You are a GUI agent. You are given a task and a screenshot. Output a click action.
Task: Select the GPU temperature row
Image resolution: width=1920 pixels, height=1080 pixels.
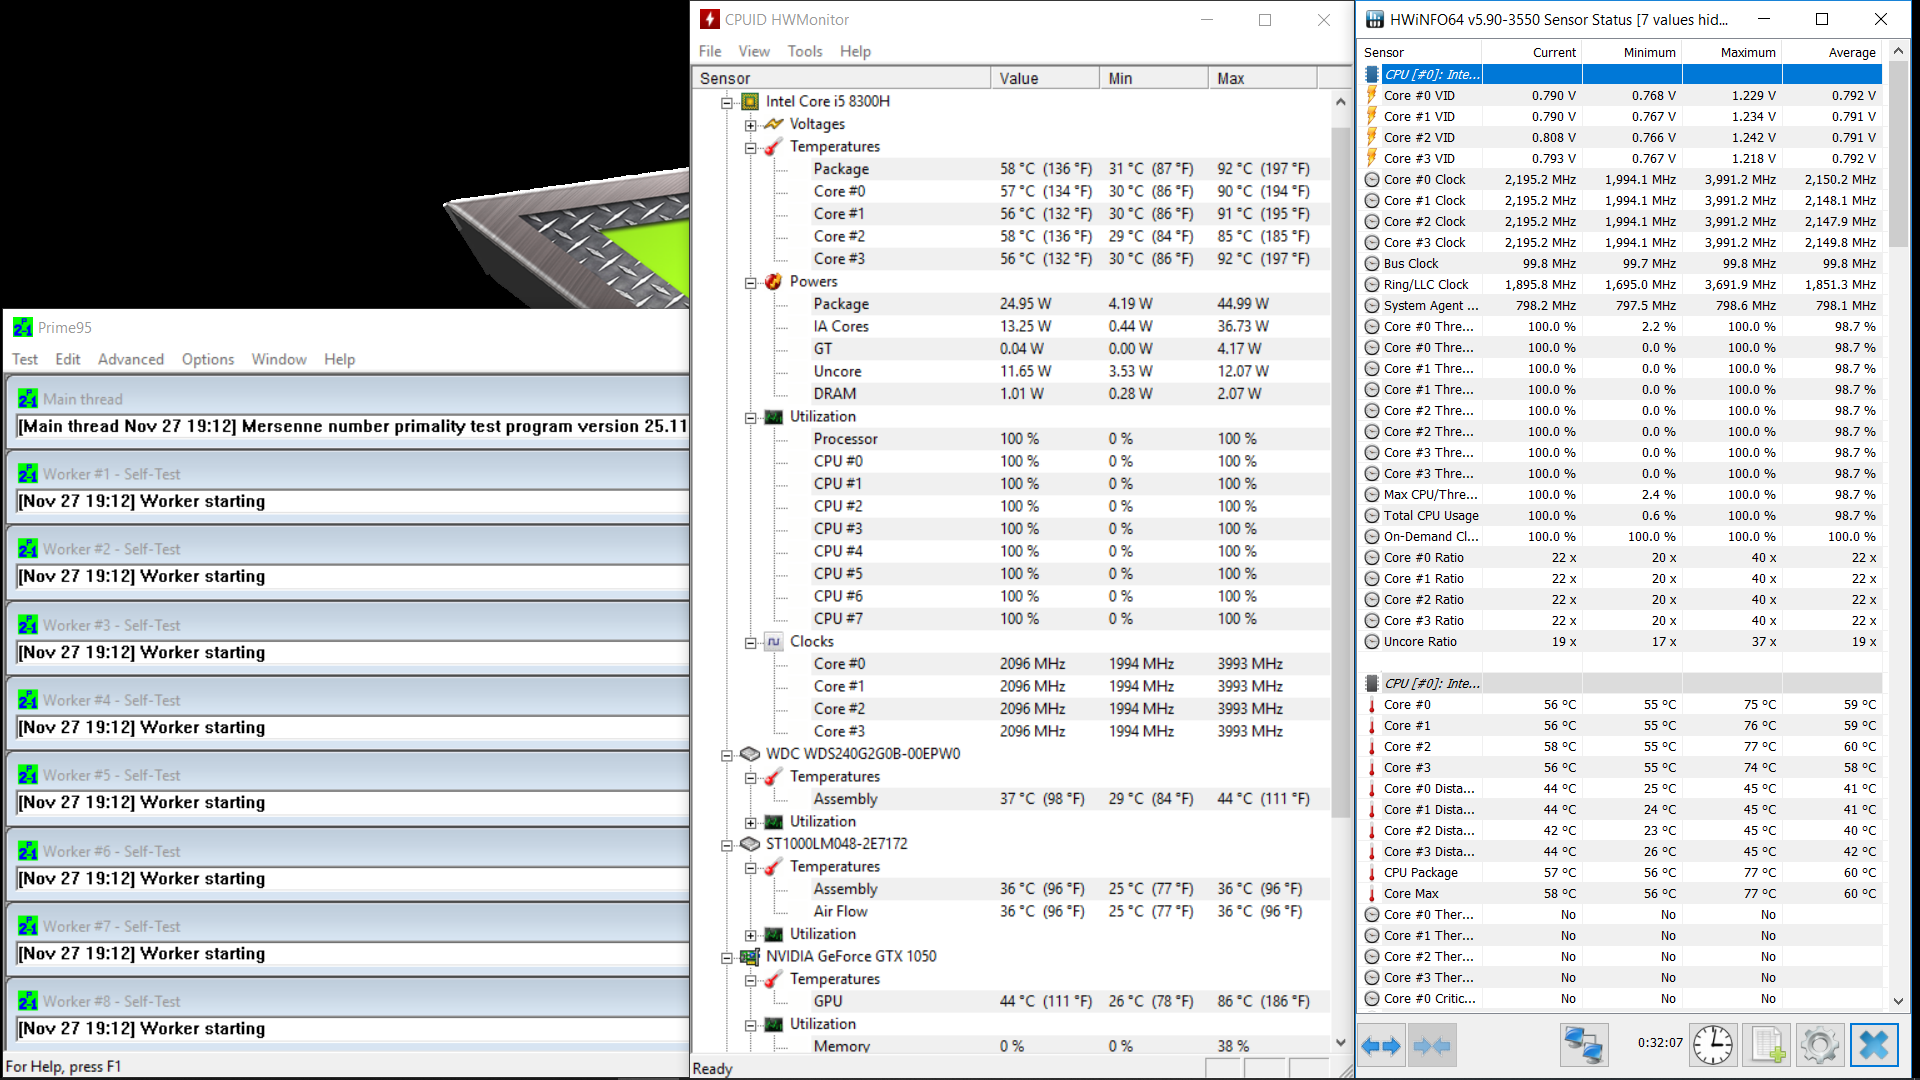(x=1070, y=1001)
